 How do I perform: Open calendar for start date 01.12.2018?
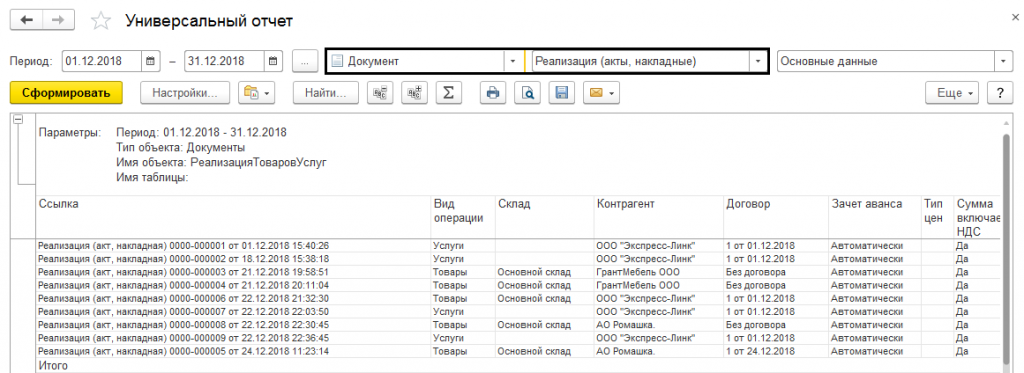tap(150, 61)
